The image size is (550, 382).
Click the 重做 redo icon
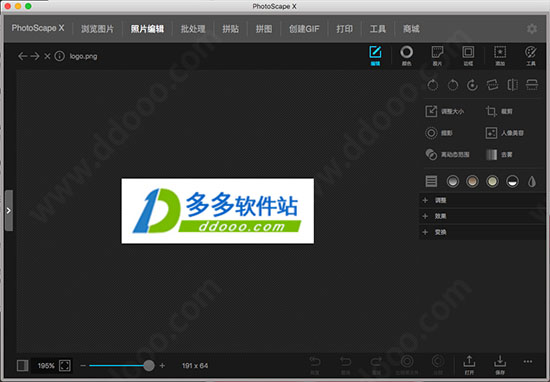pyautogui.click(x=376, y=365)
